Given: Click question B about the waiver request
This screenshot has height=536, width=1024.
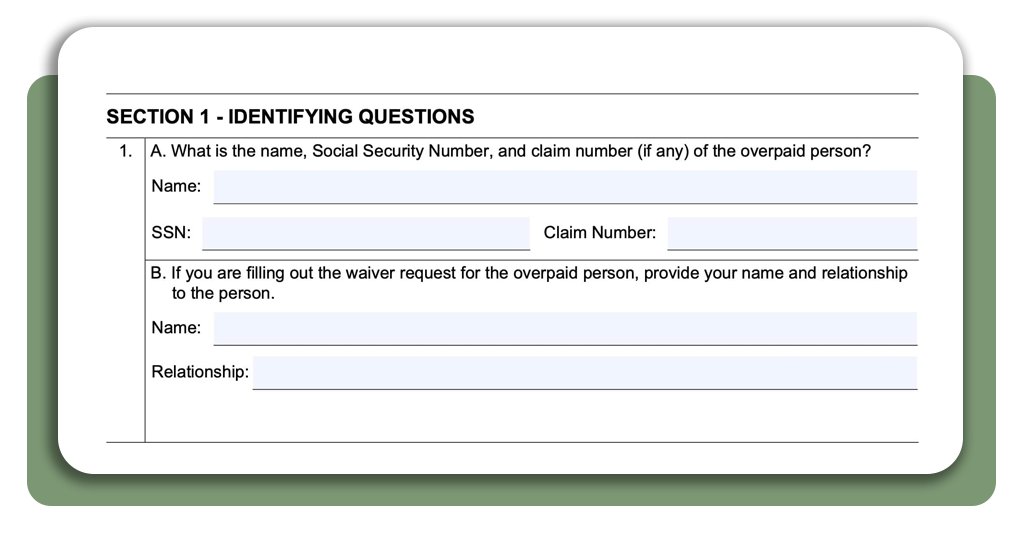Looking at the screenshot, I should click(529, 283).
